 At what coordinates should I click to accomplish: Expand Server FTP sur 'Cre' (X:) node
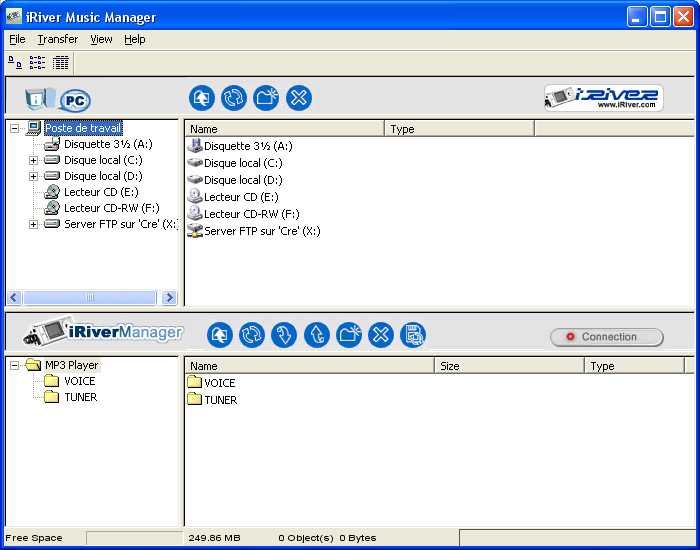[x=33, y=224]
